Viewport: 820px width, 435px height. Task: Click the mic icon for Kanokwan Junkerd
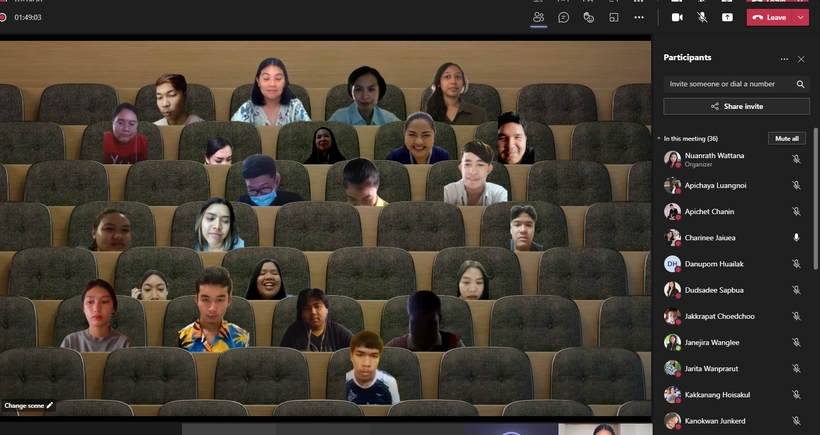(x=796, y=420)
